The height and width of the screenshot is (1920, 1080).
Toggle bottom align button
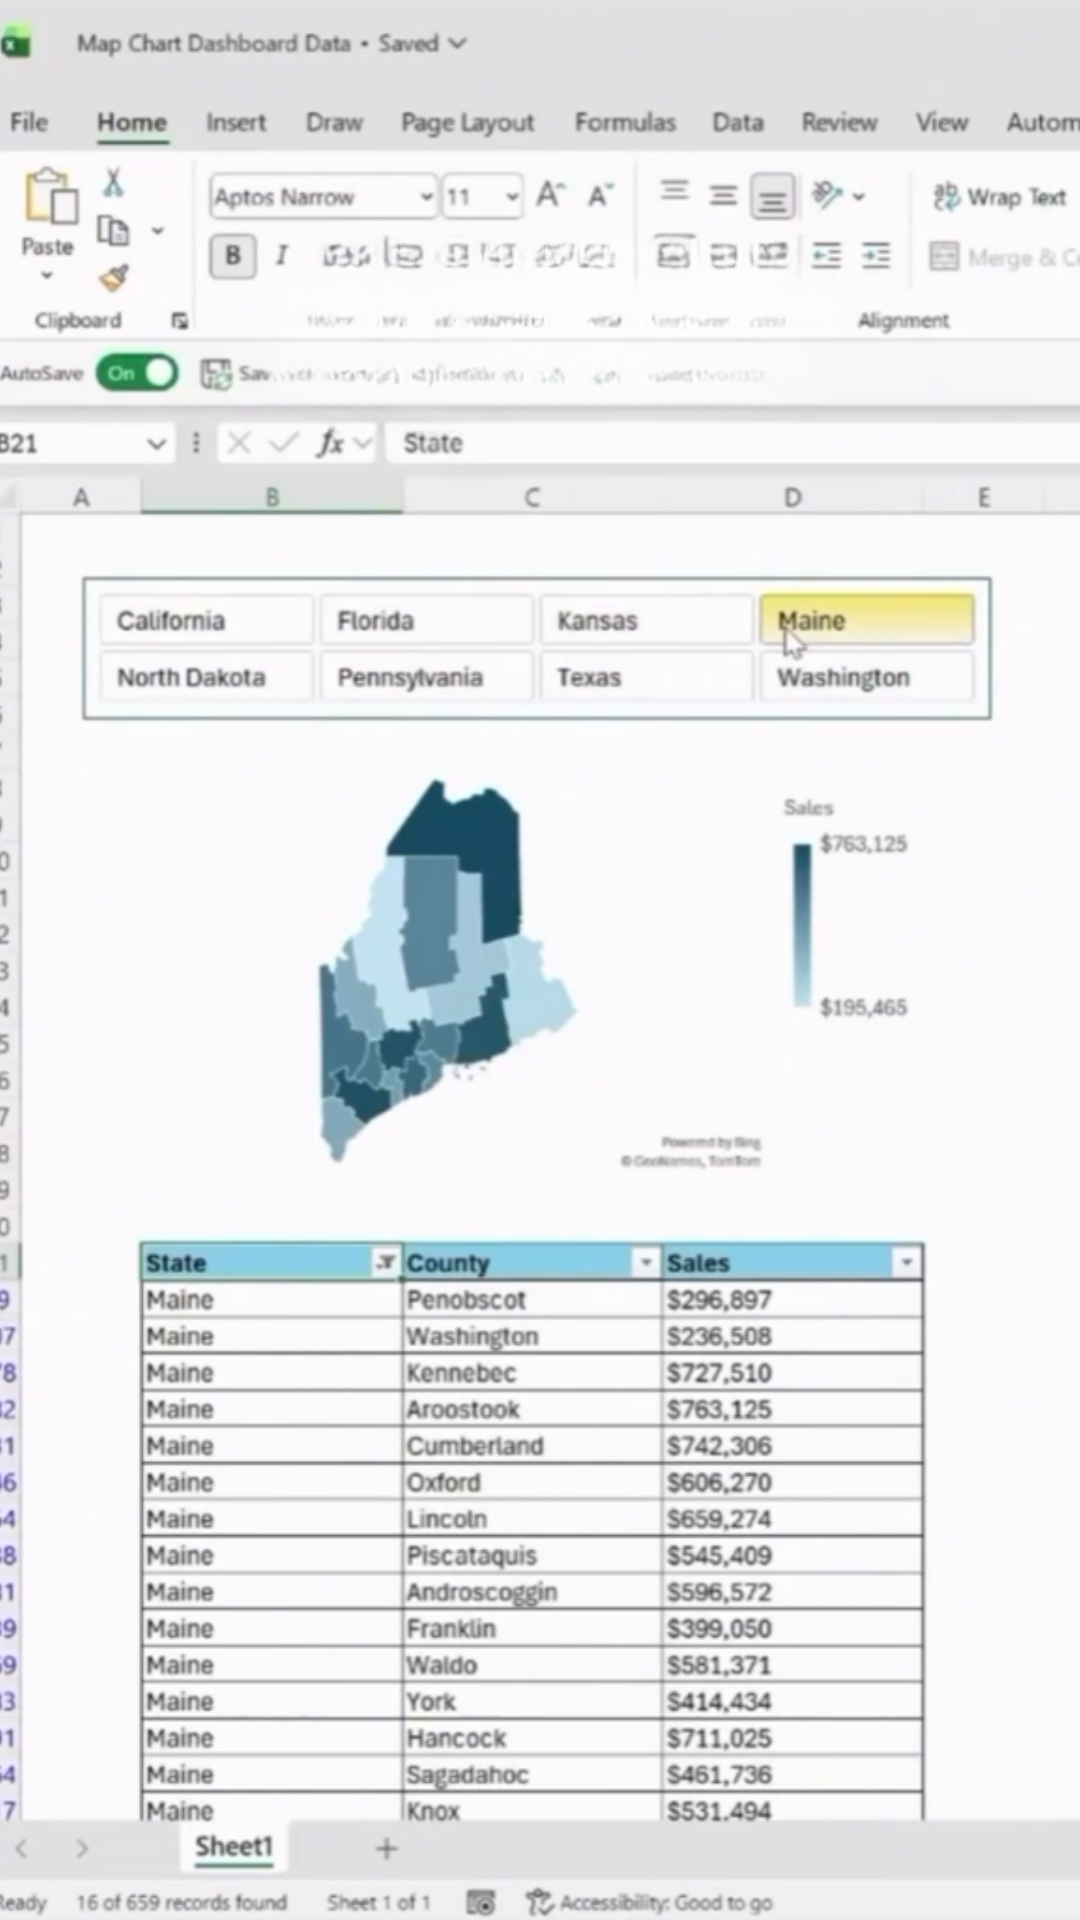coord(772,196)
